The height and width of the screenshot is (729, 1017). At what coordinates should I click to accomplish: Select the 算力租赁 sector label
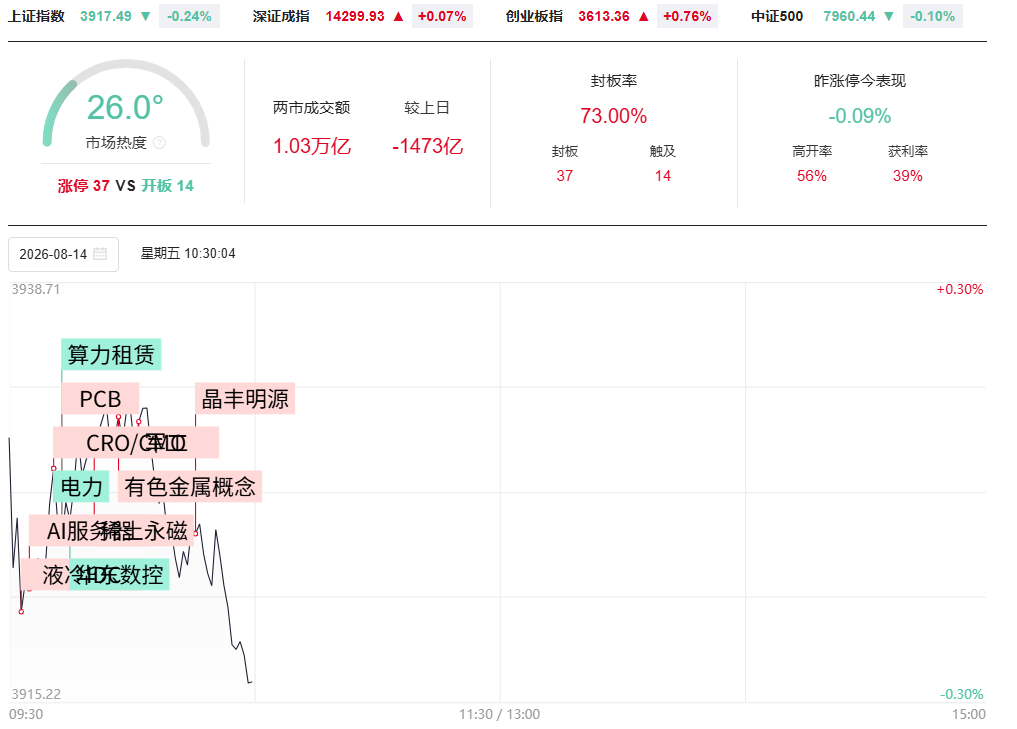click(111, 355)
